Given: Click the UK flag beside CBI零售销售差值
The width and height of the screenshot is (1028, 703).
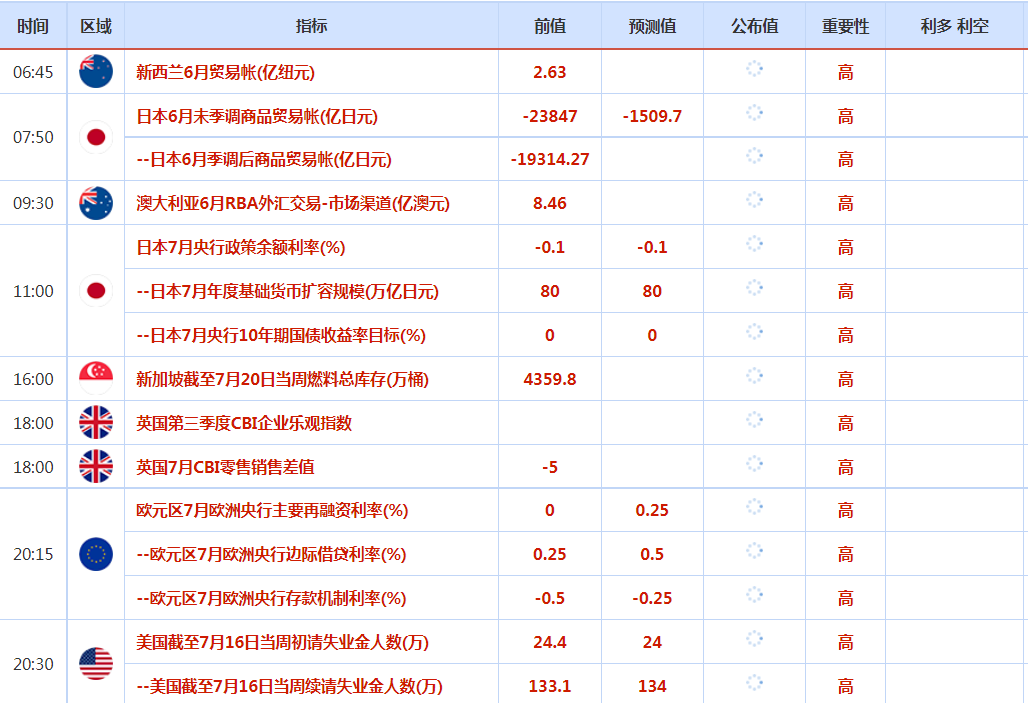Looking at the screenshot, I should click(x=96, y=467).
